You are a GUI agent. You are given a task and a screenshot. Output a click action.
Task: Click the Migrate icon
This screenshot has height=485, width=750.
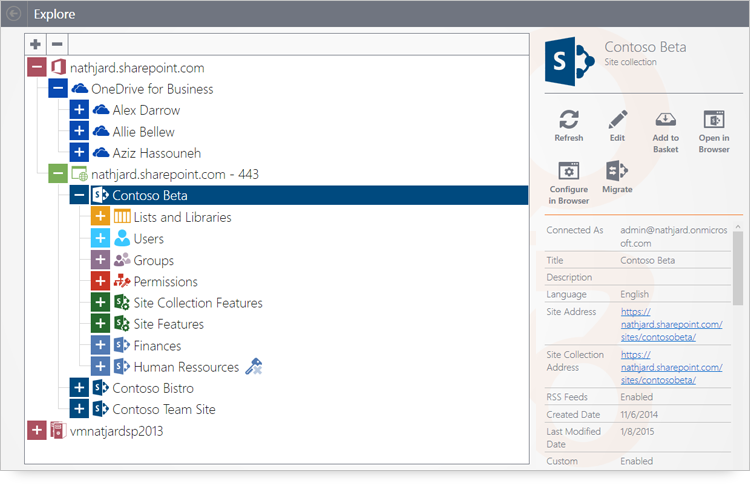click(x=617, y=170)
